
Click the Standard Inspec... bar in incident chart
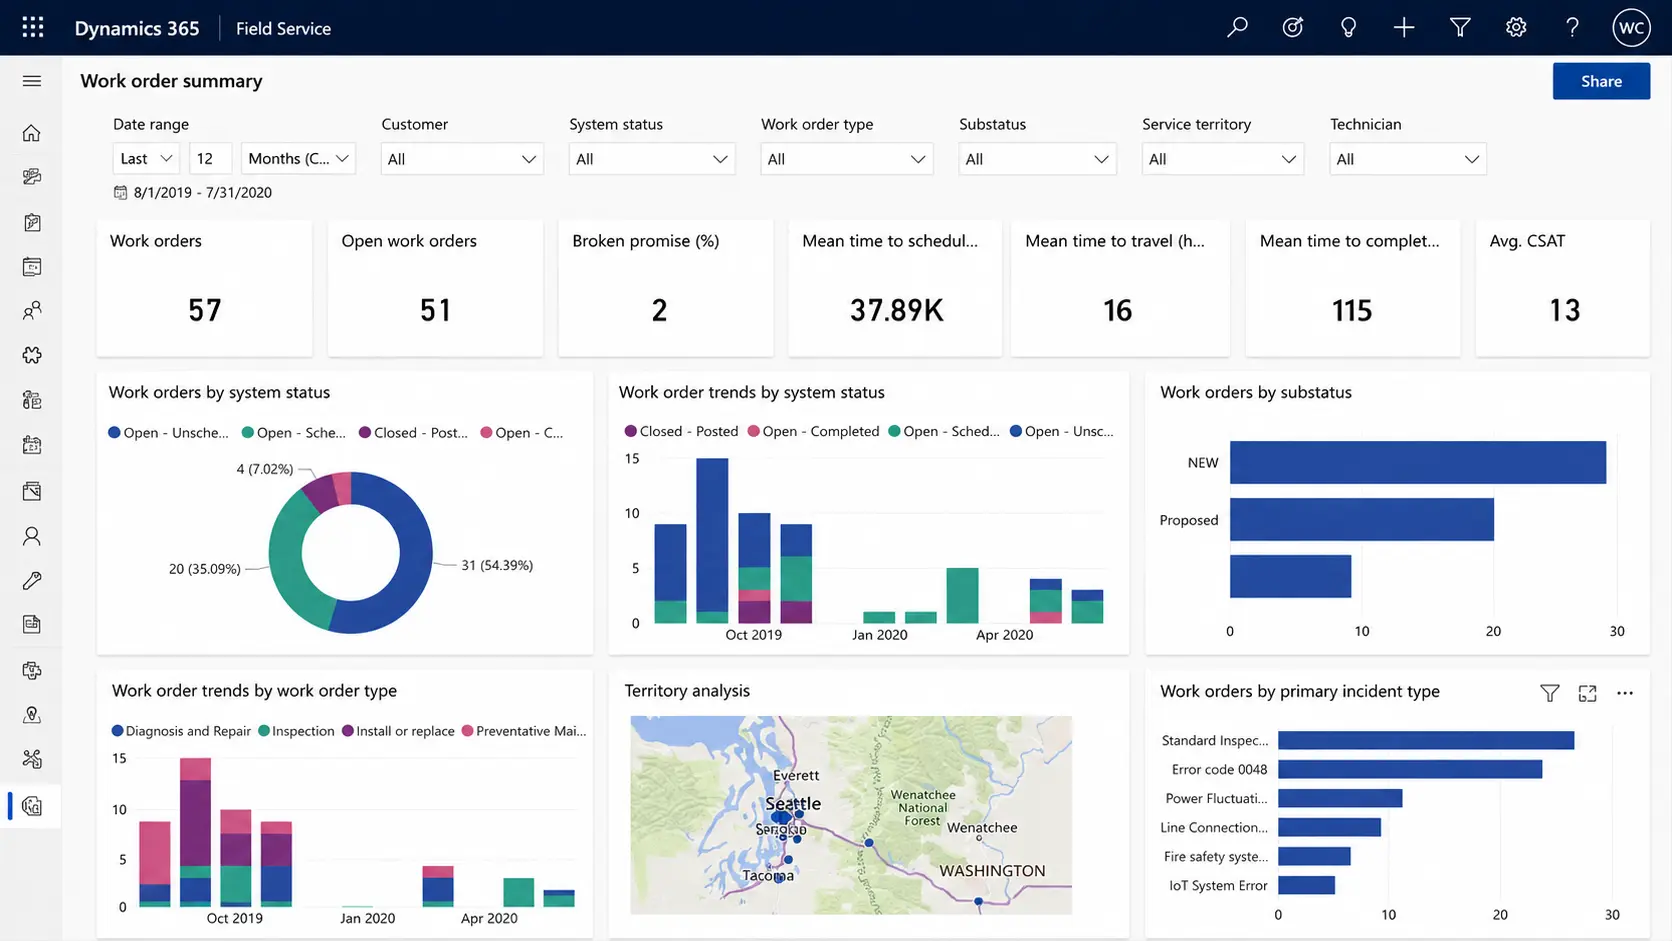click(x=1426, y=740)
